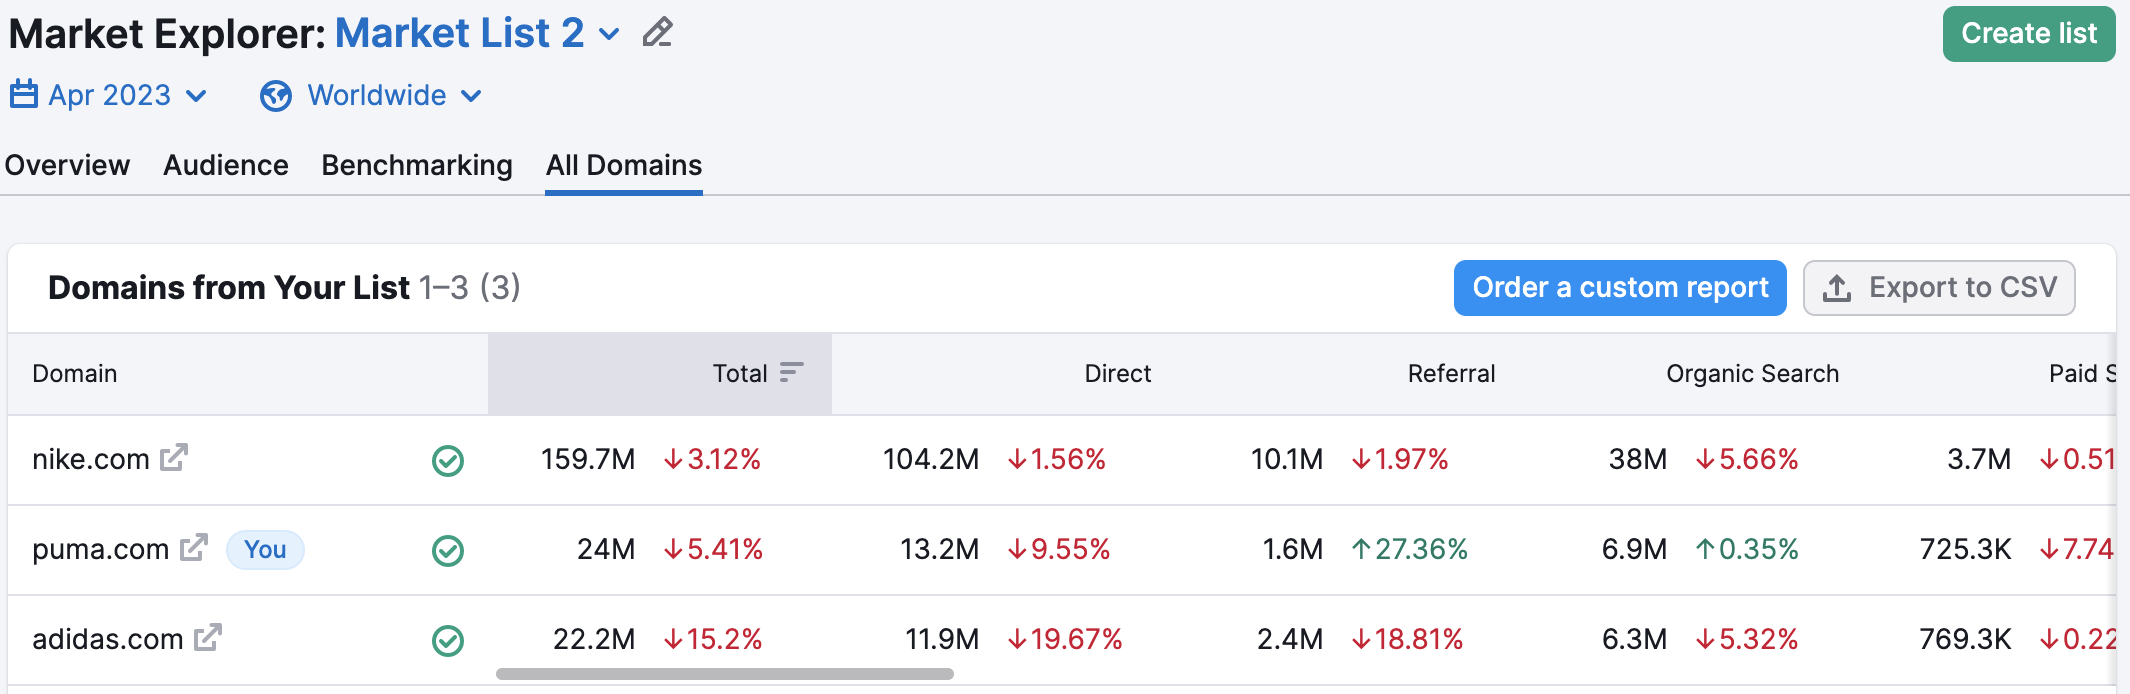Click the 22.2M total value for adidas.com
The image size is (2130, 694).
click(594, 640)
